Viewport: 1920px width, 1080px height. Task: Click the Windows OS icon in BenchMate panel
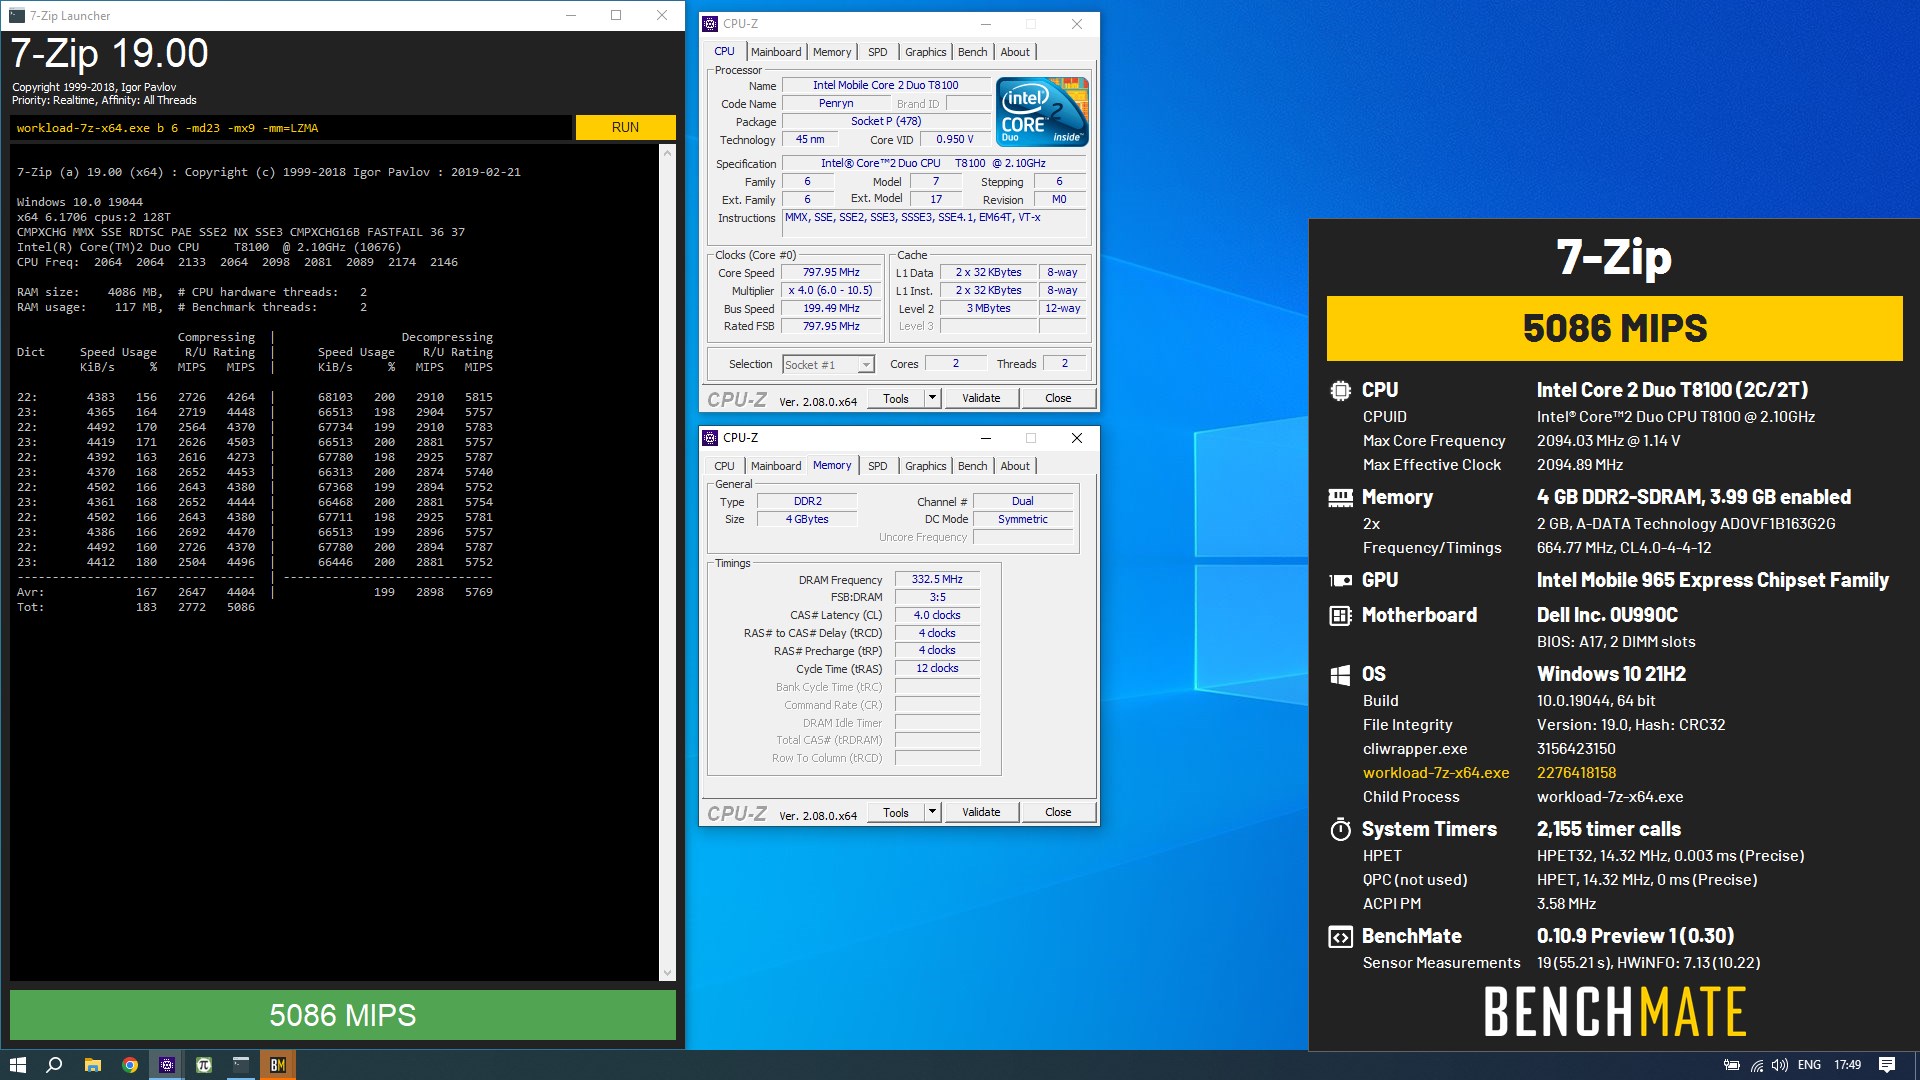pyautogui.click(x=1340, y=675)
